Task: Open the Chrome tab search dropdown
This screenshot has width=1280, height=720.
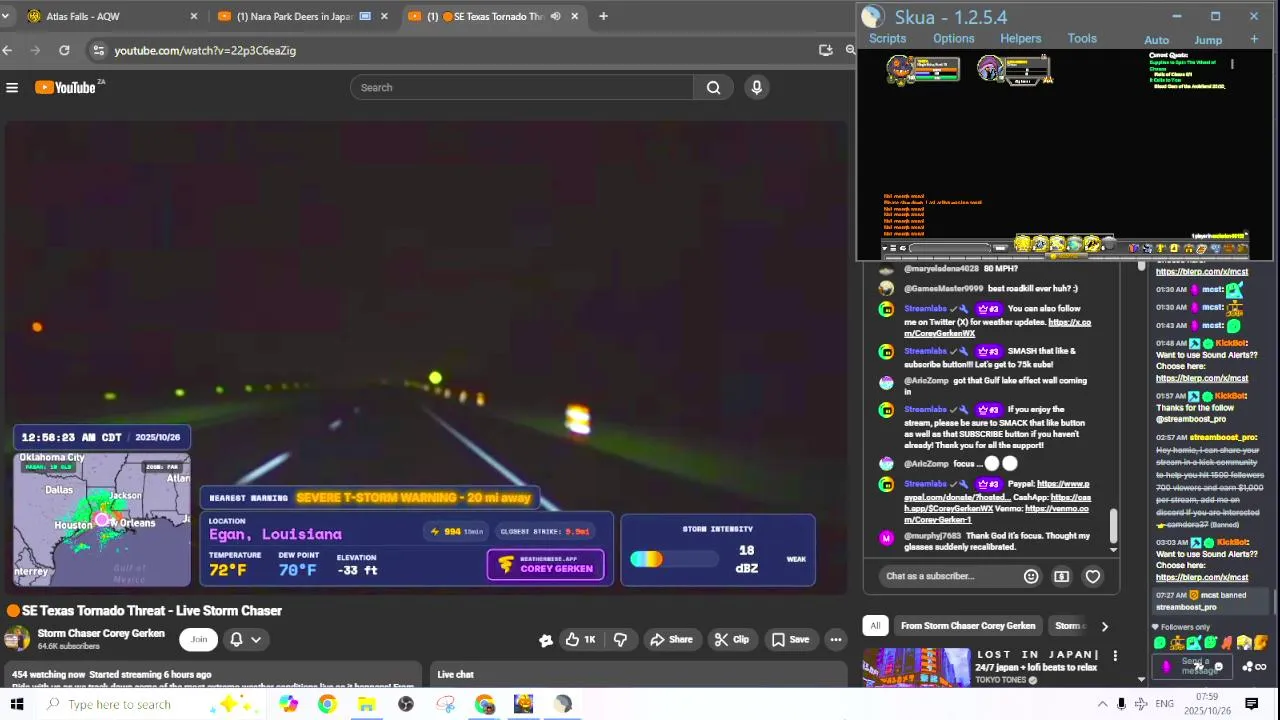Action: 5,16
